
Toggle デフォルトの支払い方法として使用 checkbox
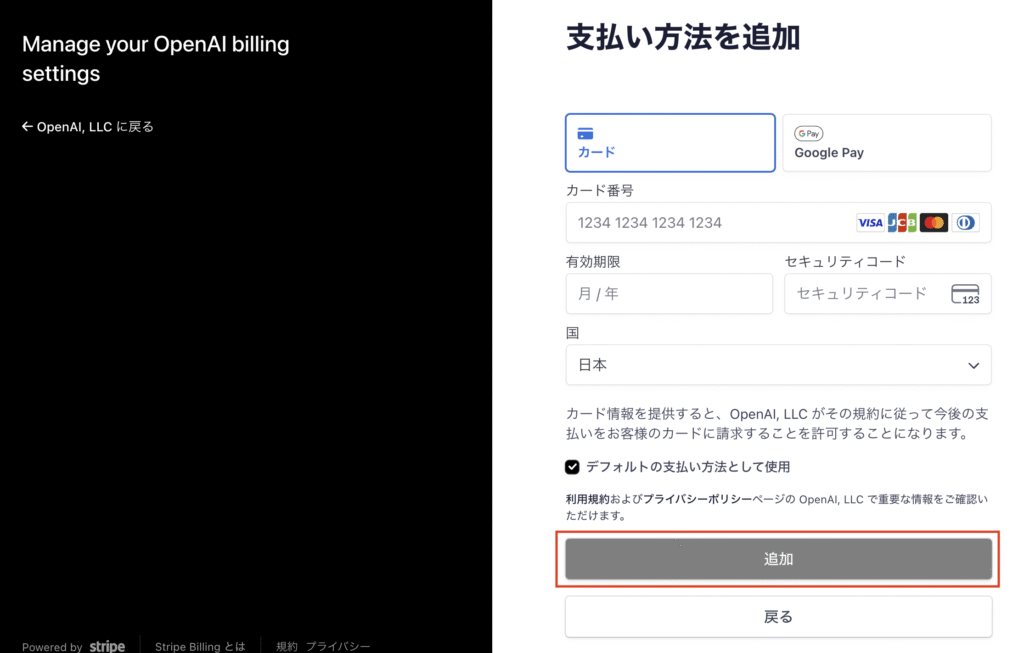[572, 467]
